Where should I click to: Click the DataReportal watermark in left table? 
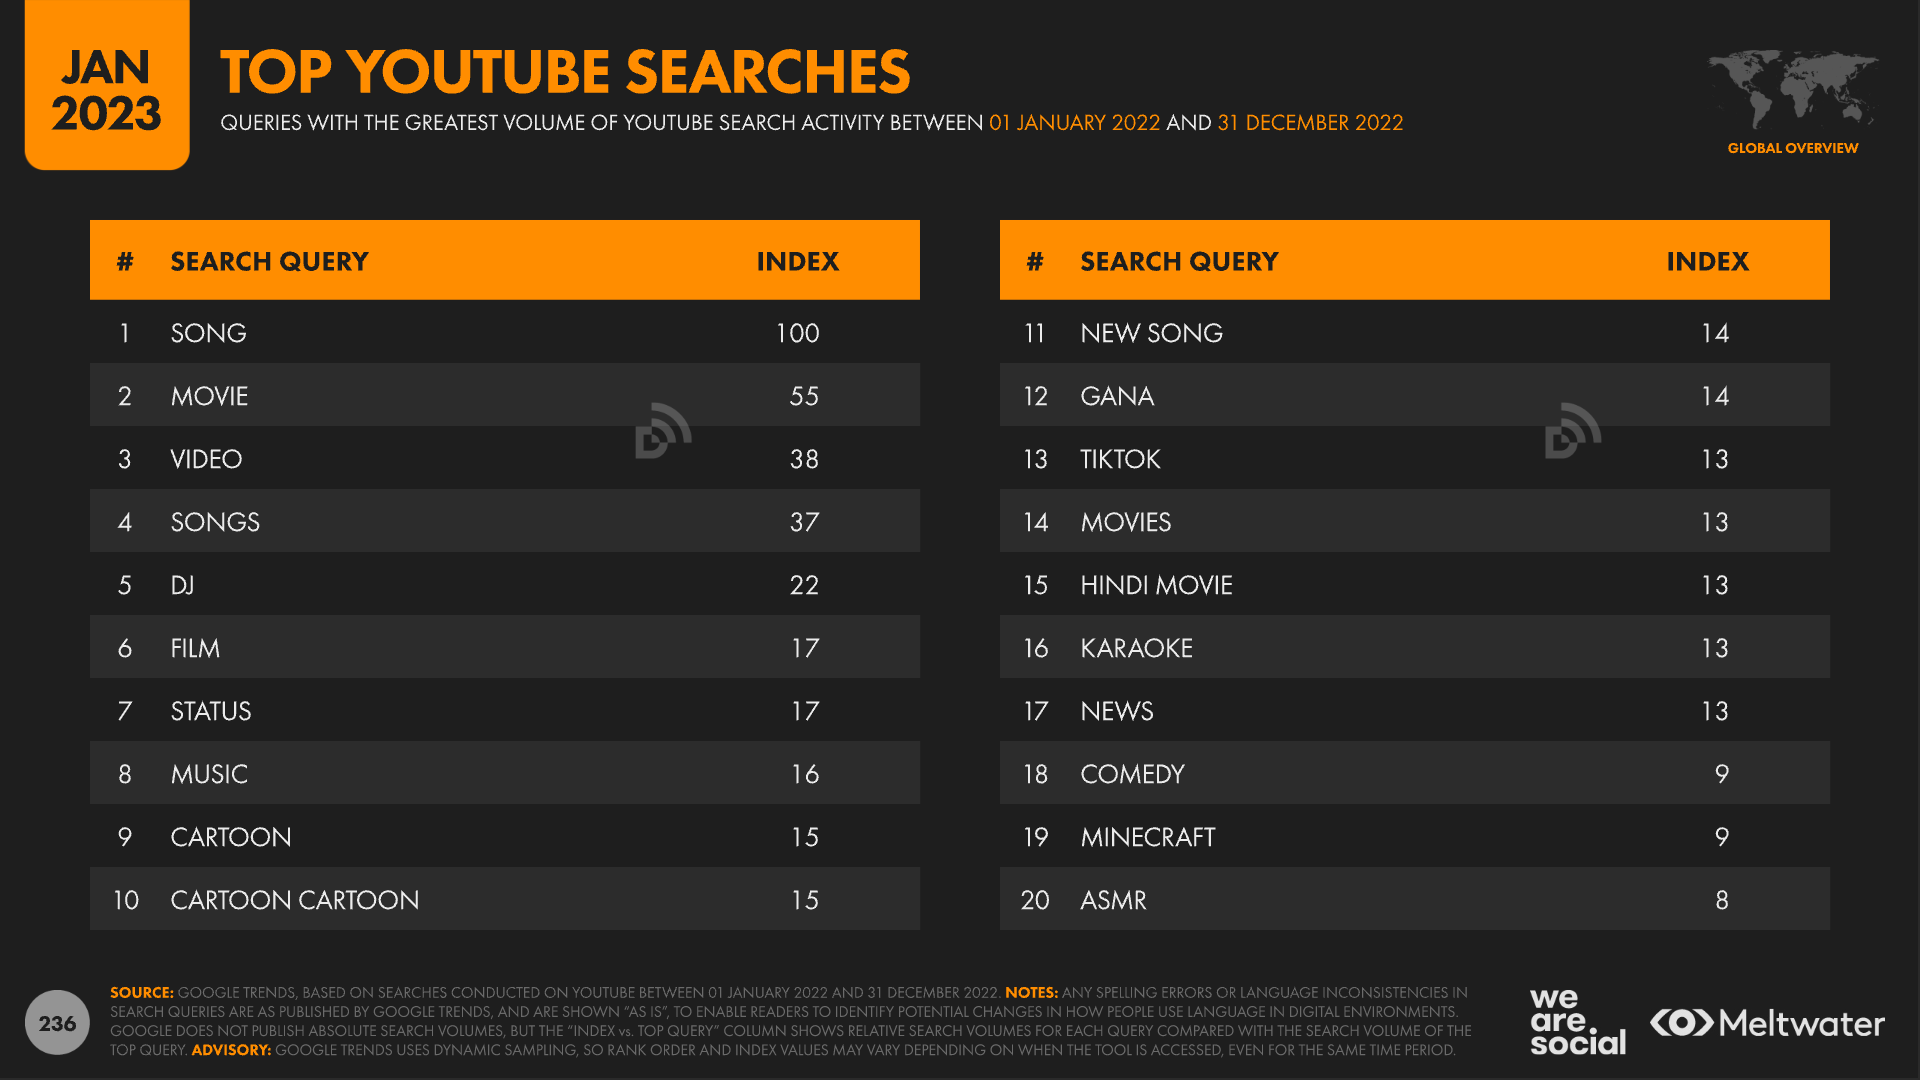[662, 431]
